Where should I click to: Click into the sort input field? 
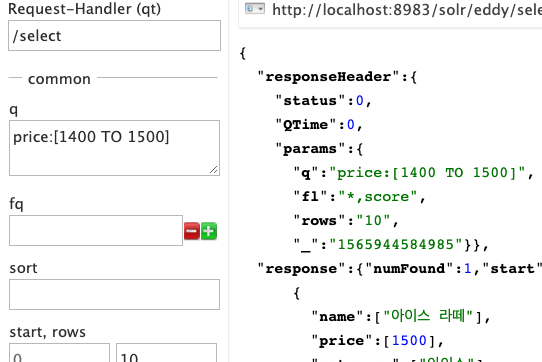pos(114,295)
